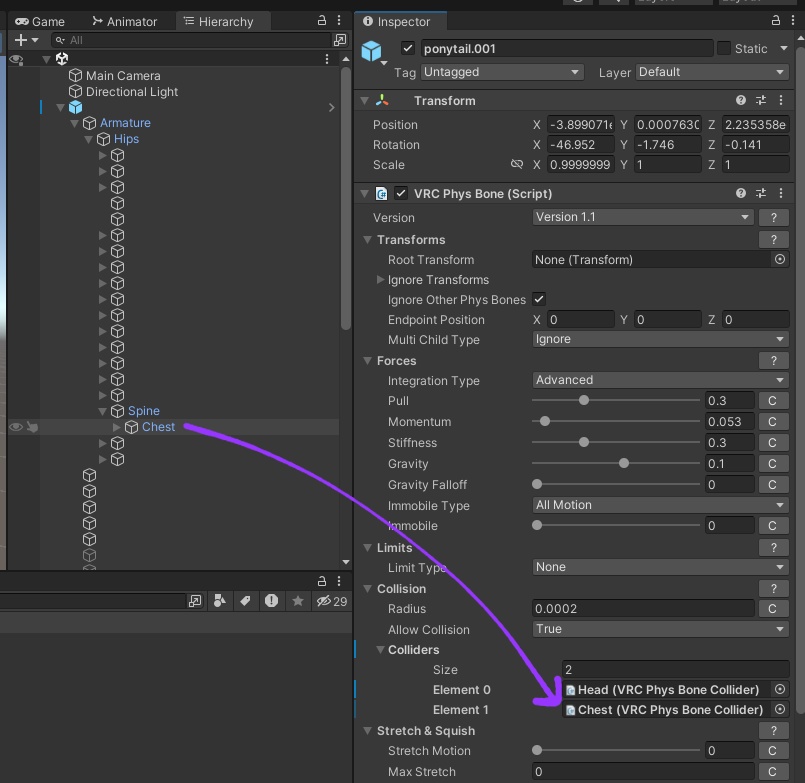This screenshot has width=805, height=783.
Task: Click the Project favorites star icon
Action: click(298, 601)
